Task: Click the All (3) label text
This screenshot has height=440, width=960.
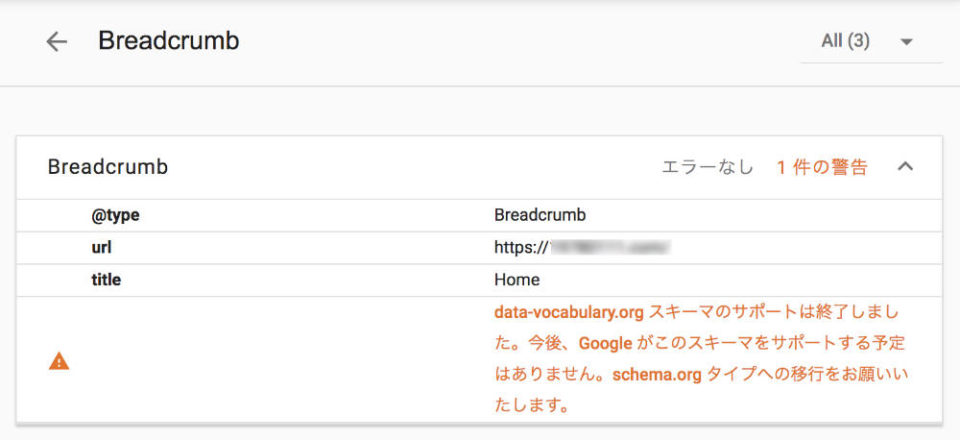Action: 846,42
